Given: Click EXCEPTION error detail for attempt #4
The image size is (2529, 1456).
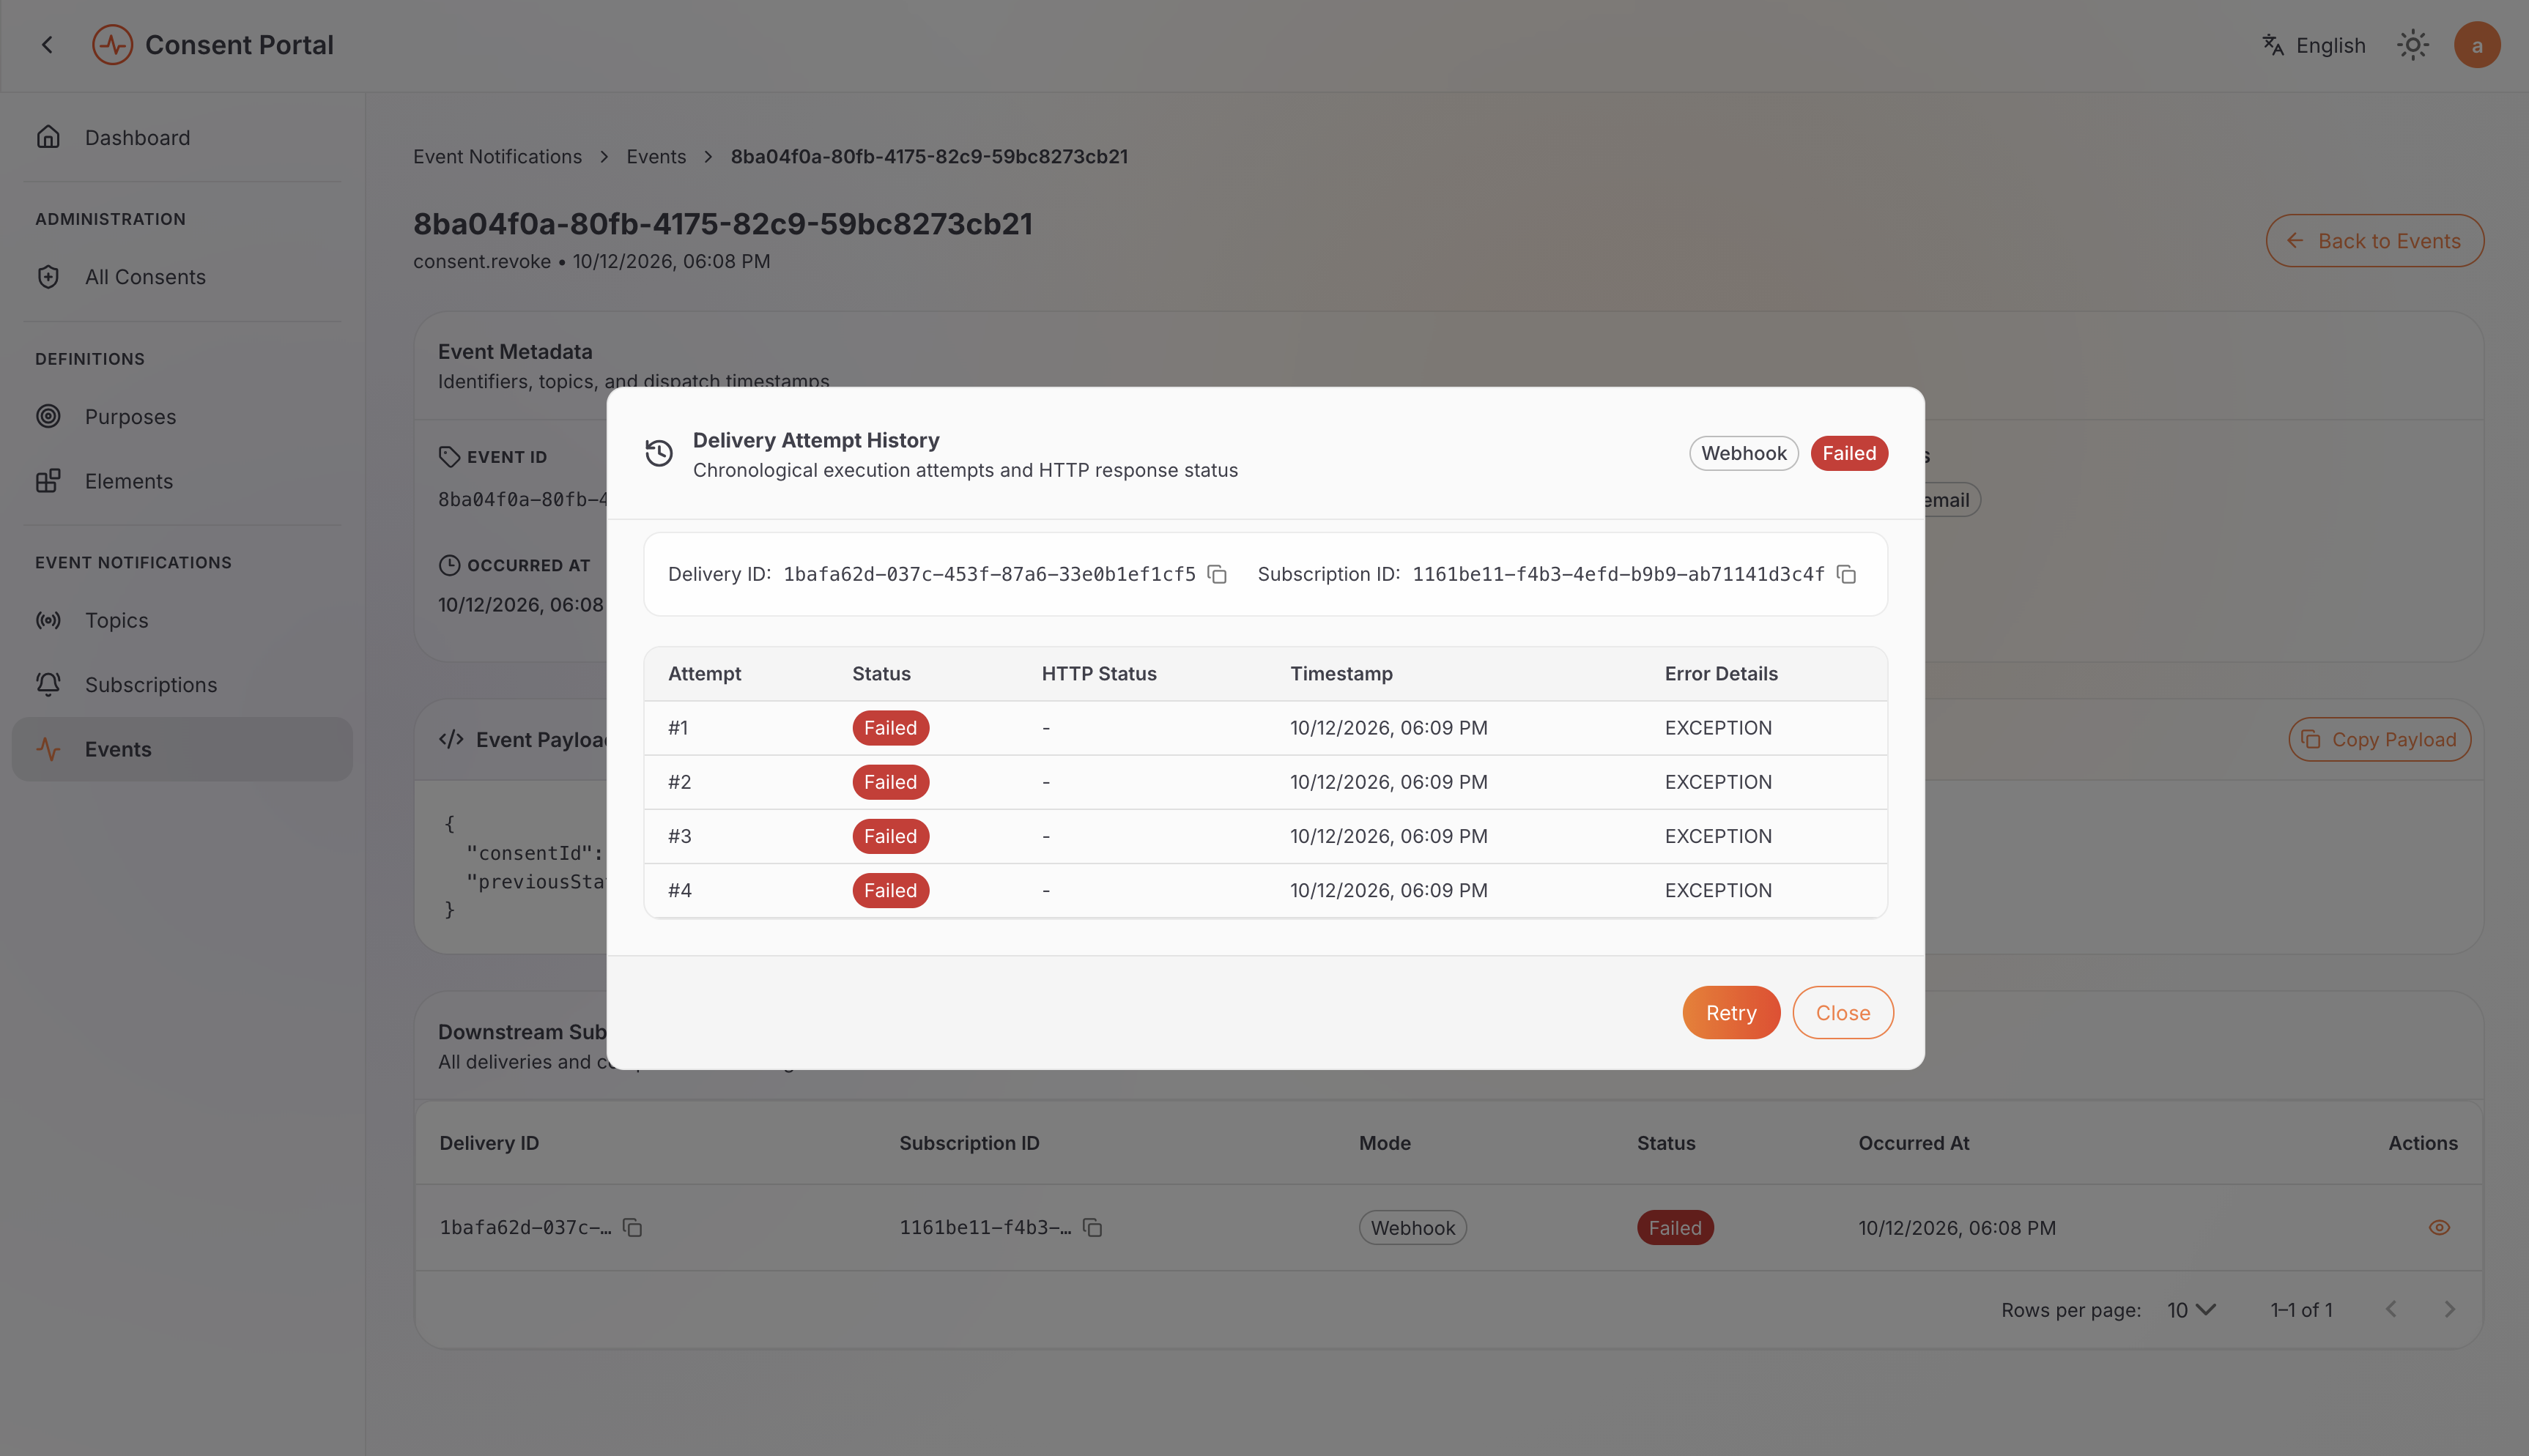Looking at the screenshot, I should 1718,890.
